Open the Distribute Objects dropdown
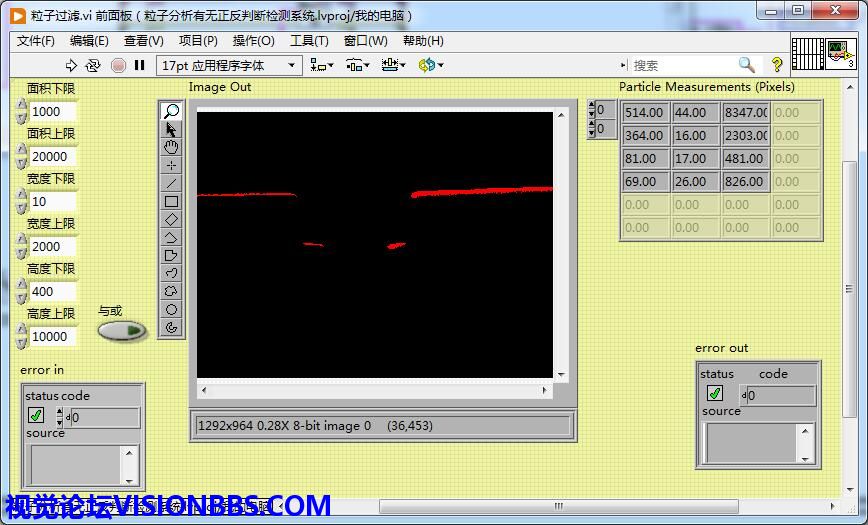The image size is (868, 525). pos(358,65)
